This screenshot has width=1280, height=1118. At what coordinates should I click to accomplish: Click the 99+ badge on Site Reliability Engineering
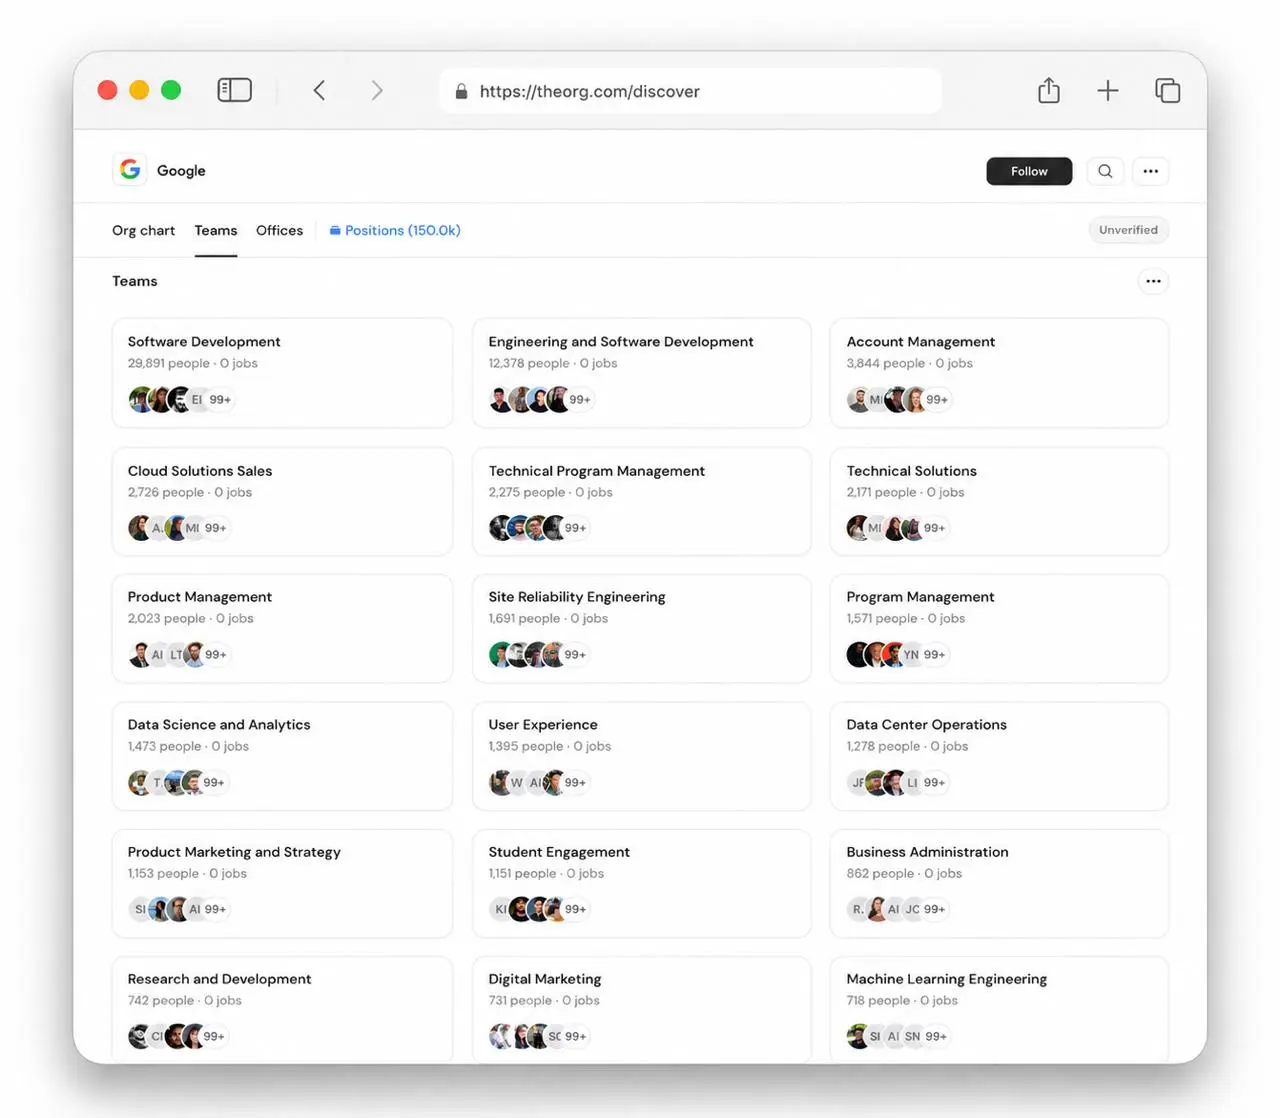coord(575,654)
